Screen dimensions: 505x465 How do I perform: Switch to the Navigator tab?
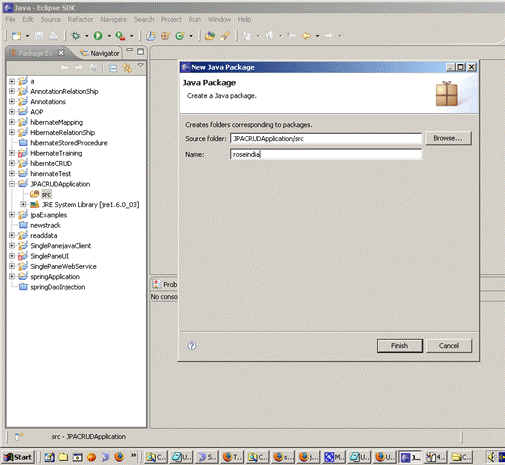[x=100, y=53]
